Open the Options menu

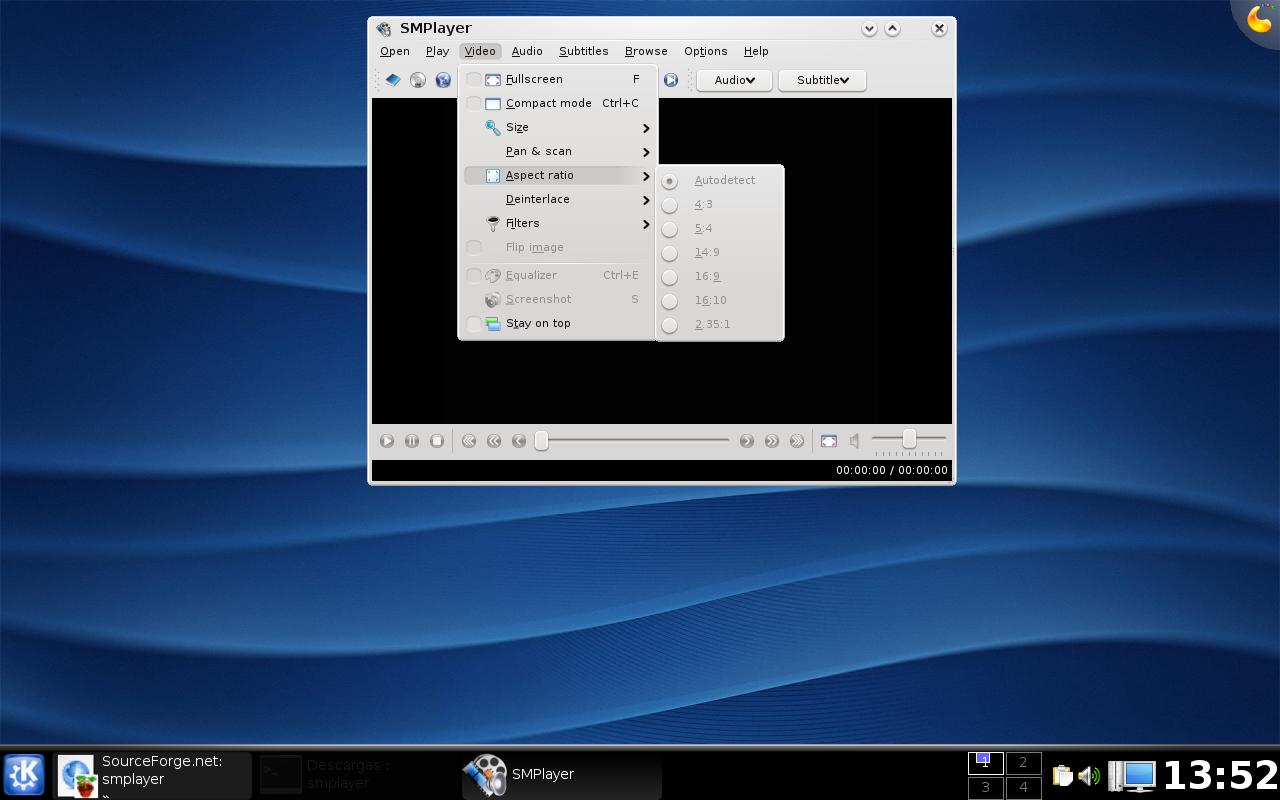pyautogui.click(x=706, y=51)
